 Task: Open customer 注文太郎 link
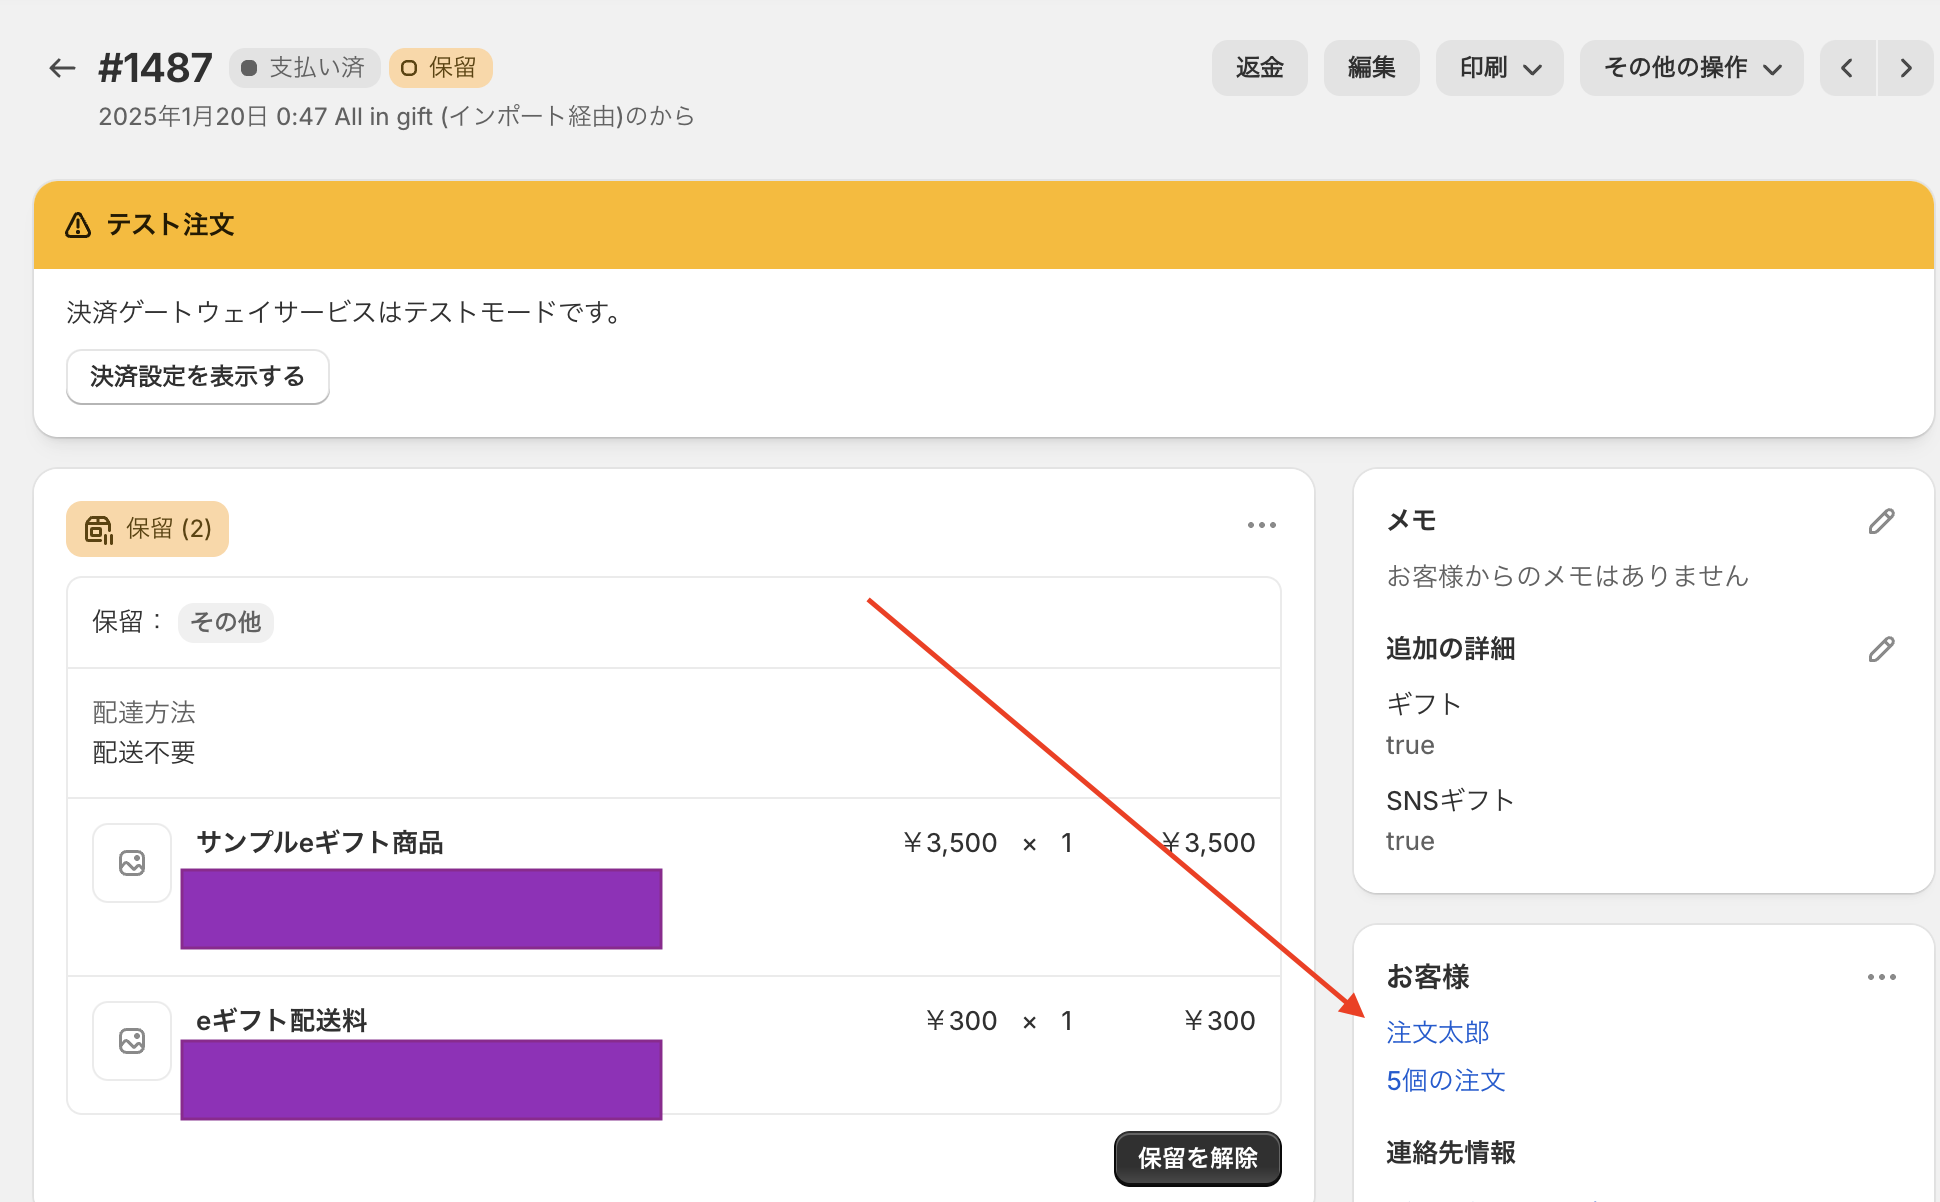[1437, 1032]
